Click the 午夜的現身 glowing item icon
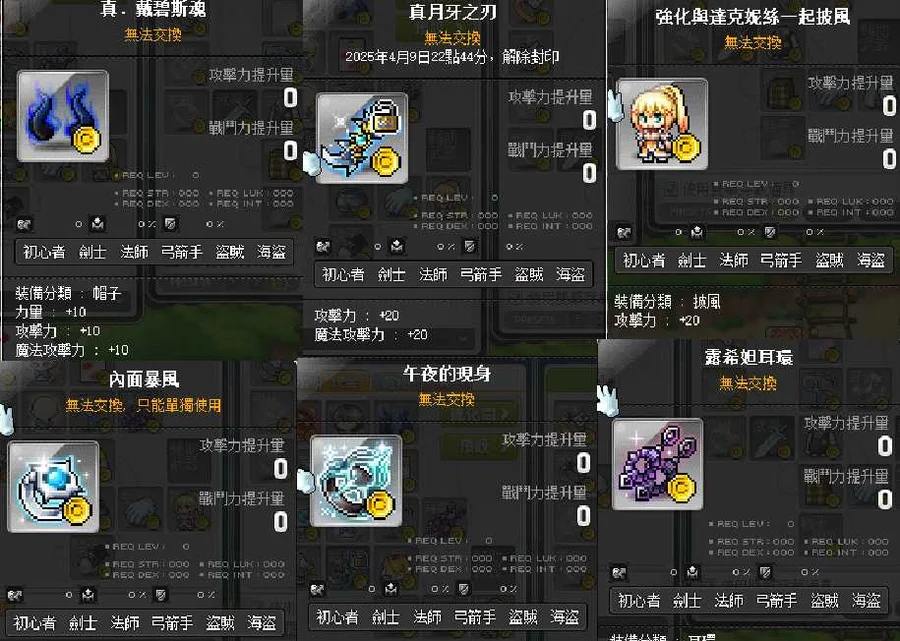This screenshot has width=900, height=641. tap(356, 481)
